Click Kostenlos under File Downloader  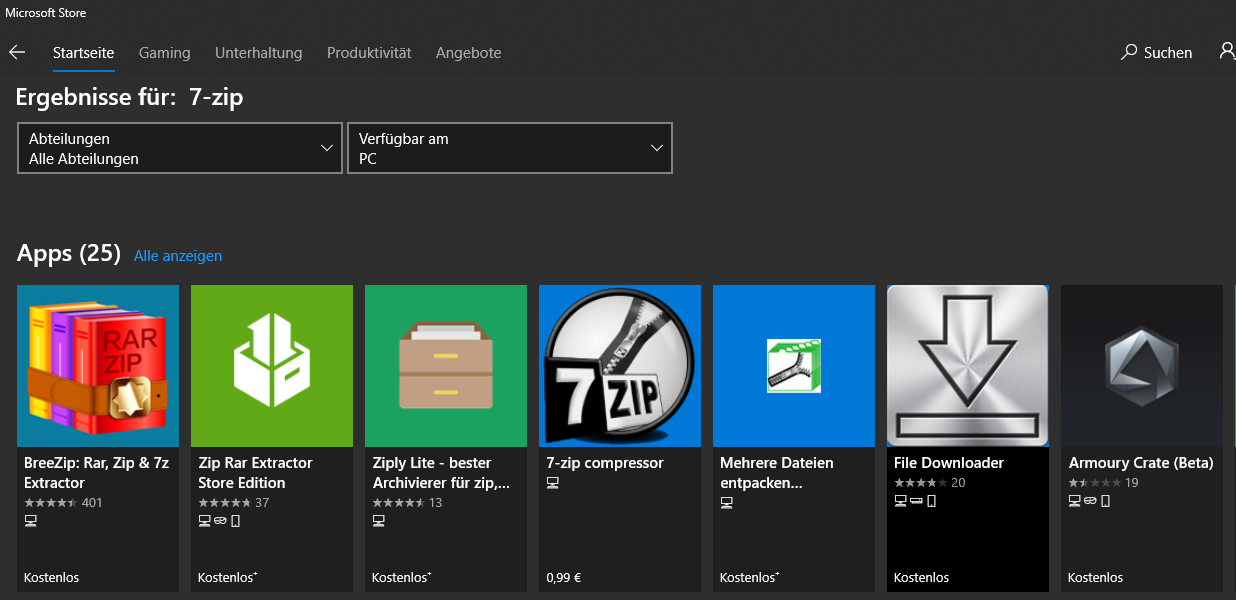(x=921, y=578)
